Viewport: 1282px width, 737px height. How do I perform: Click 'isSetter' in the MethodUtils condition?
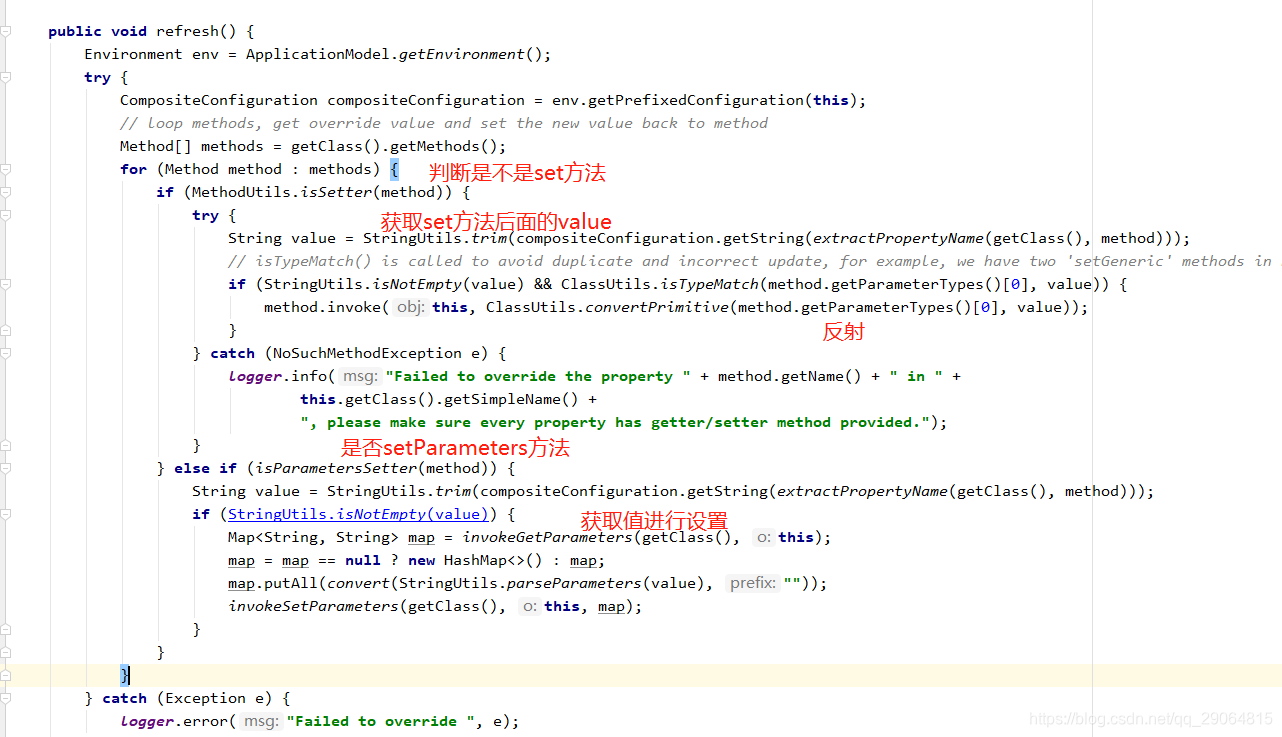(336, 192)
